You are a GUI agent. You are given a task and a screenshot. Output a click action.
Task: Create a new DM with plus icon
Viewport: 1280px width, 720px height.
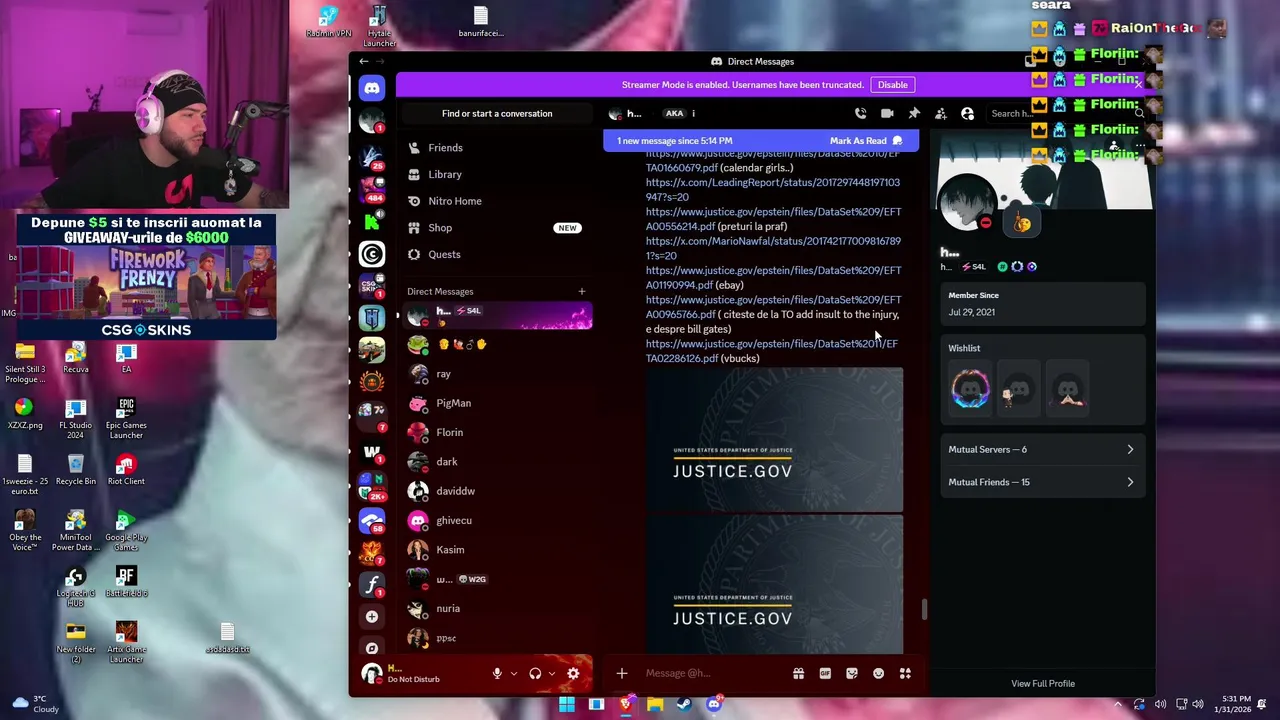coord(581,291)
